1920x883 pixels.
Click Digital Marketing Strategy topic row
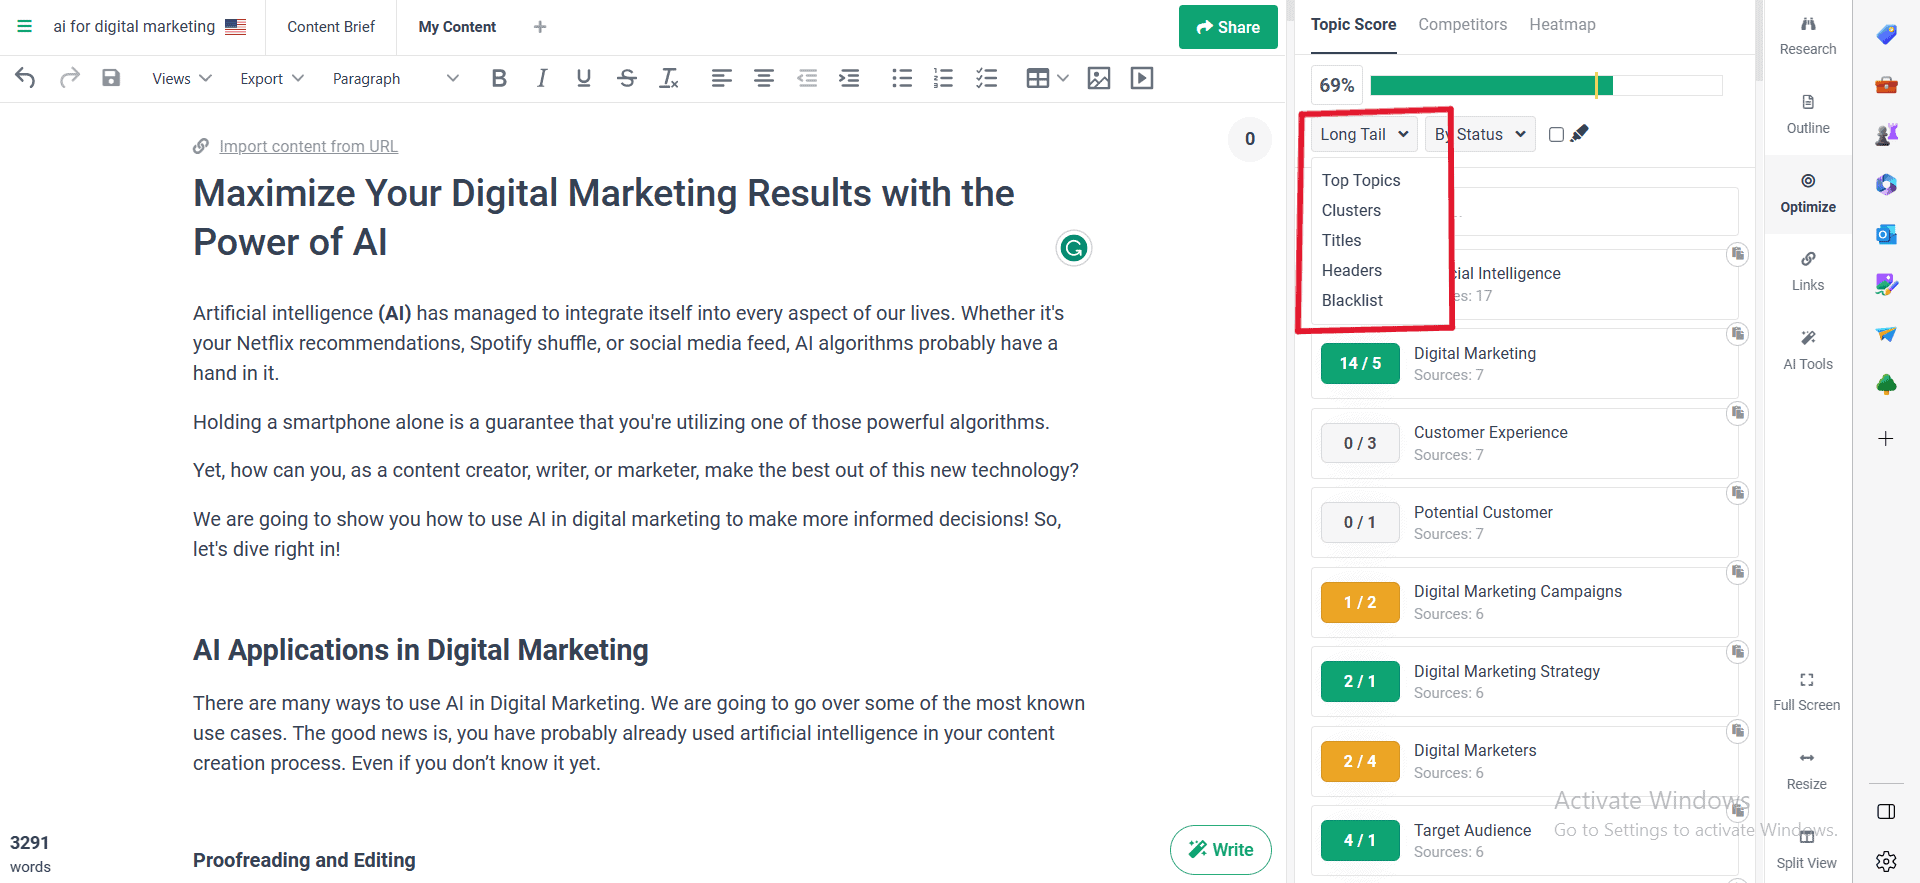pyautogui.click(x=1524, y=681)
